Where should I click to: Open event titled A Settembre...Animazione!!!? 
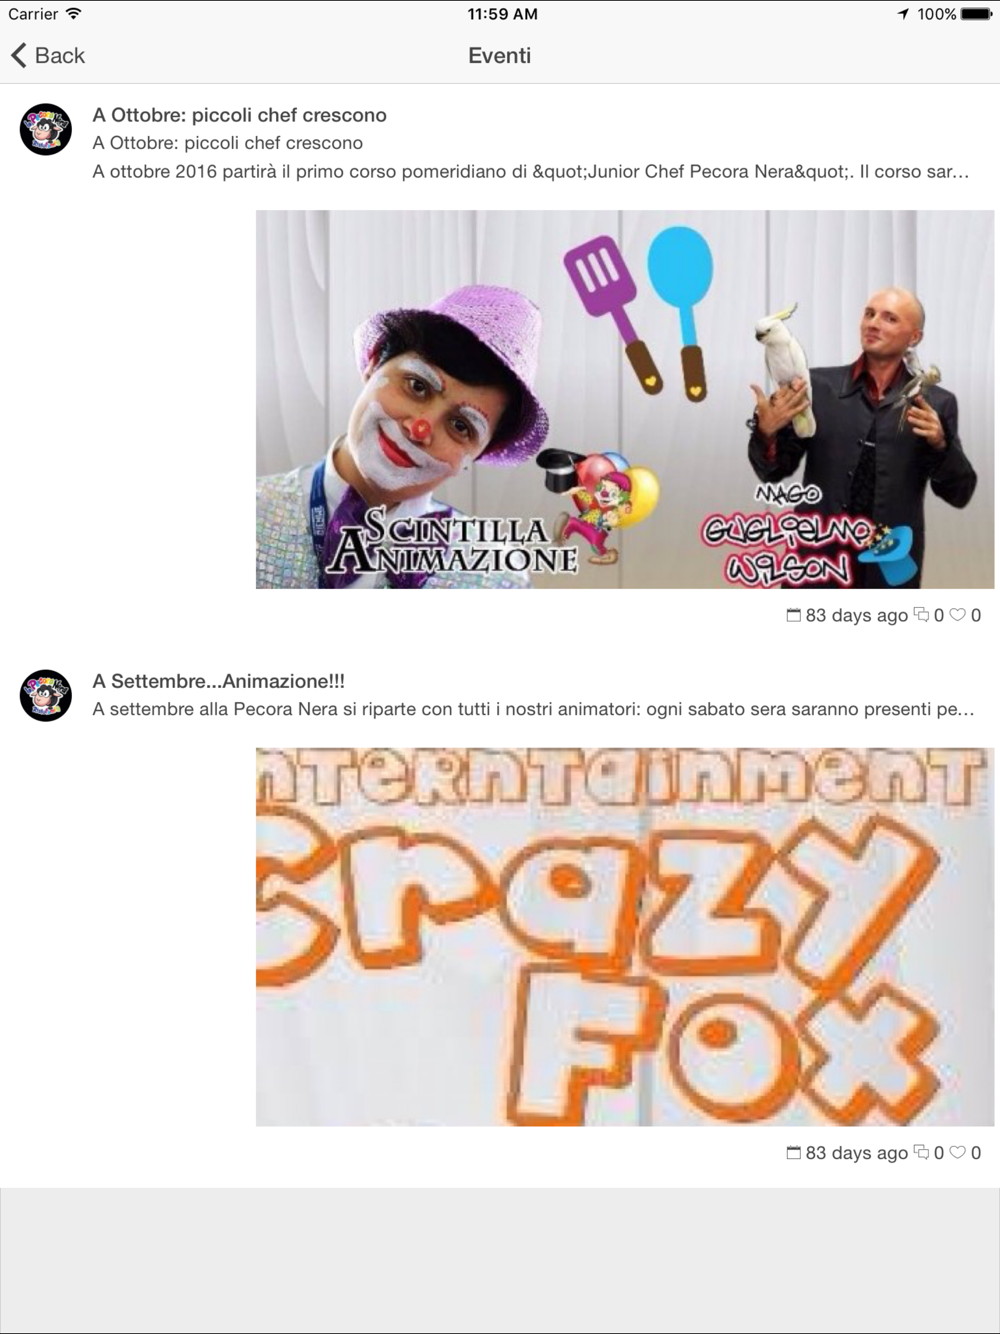218,681
